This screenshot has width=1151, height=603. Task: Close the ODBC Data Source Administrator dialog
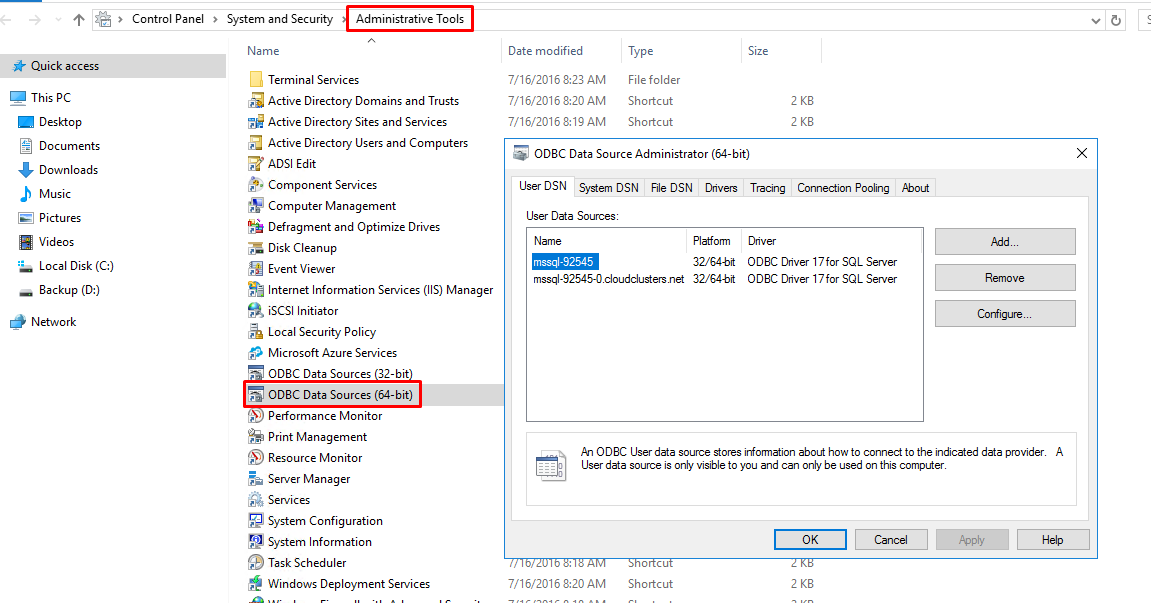[1081, 154]
